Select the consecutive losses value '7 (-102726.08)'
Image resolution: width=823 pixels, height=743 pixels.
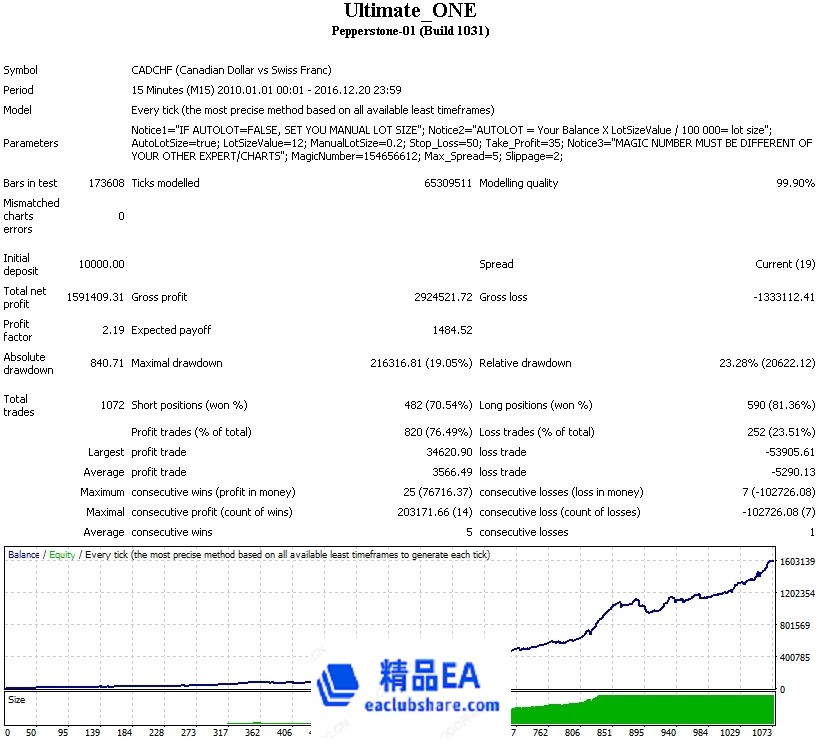[778, 493]
